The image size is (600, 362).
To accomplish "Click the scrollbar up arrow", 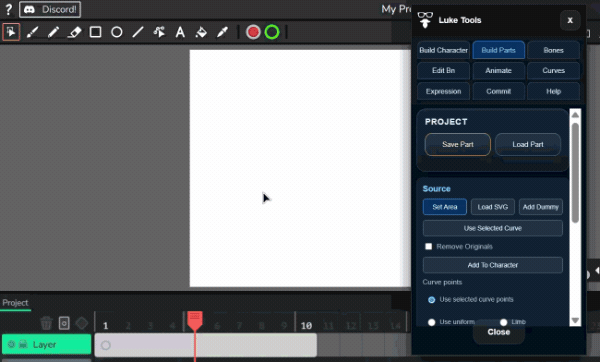I will tap(575, 115).
